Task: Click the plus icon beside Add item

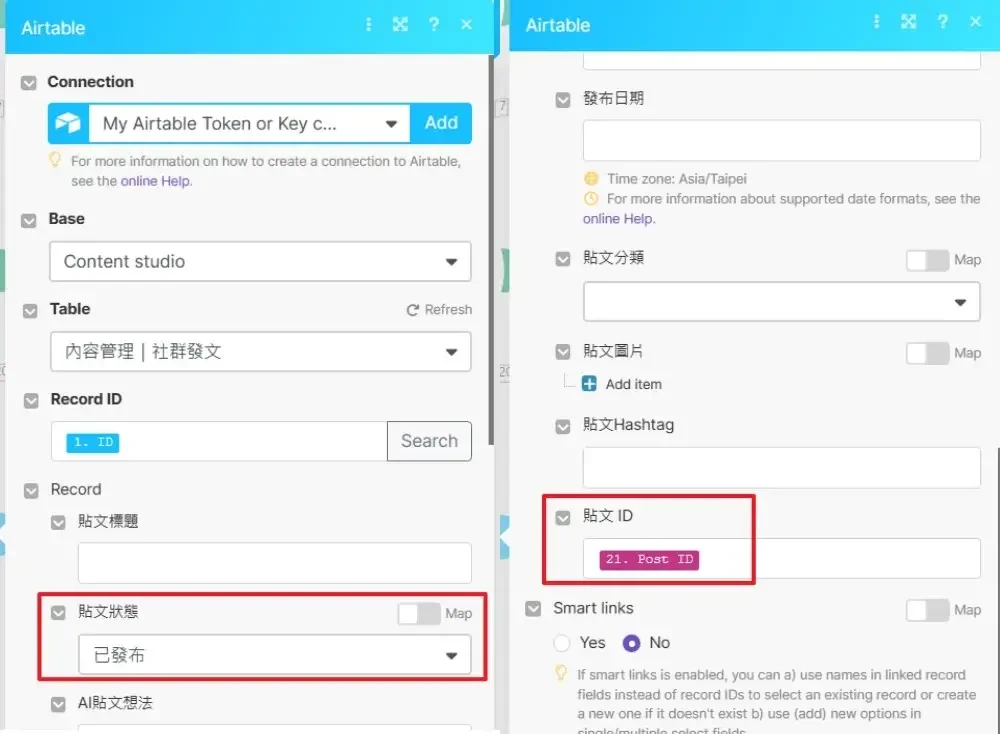Action: (589, 383)
